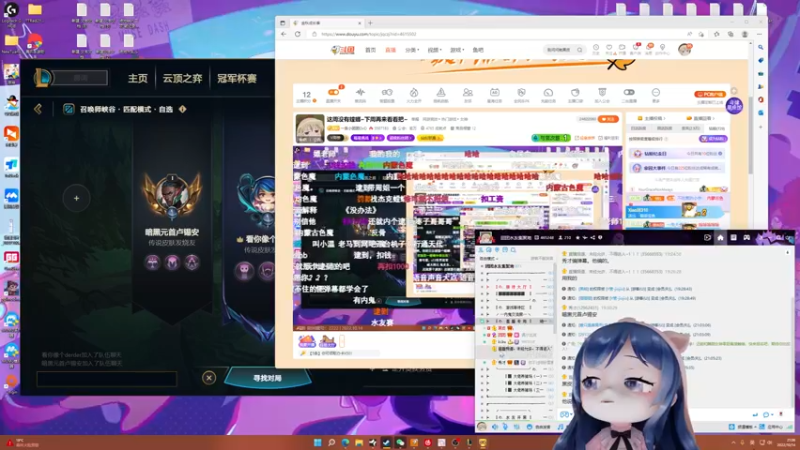Click the speaker volume icon in voice app bottom bar
Image resolution: width=800 pixels, height=450 pixels.
pyautogui.click(x=494, y=427)
